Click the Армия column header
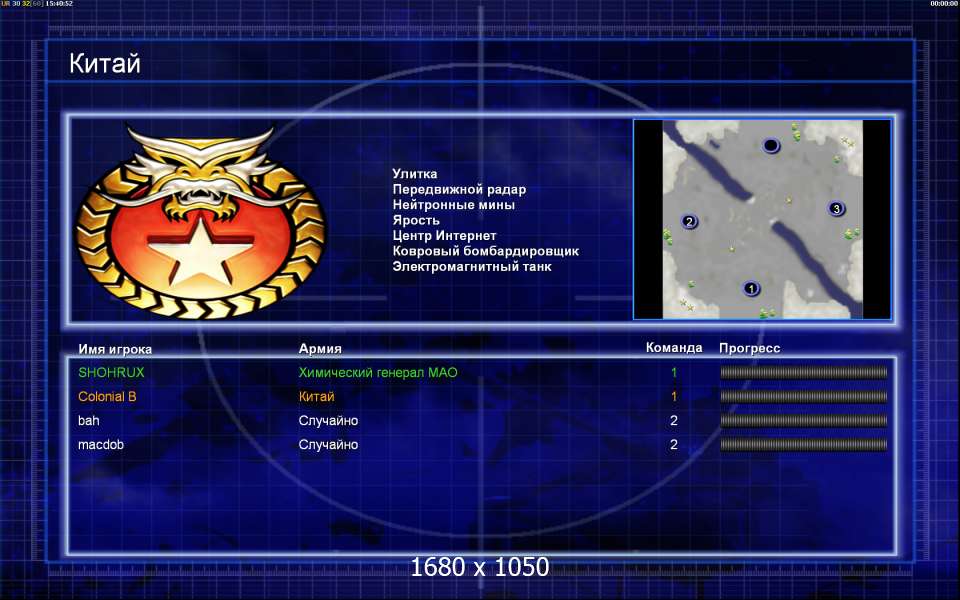This screenshot has height=600, width=960. pyautogui.click(x=320, y=348)
